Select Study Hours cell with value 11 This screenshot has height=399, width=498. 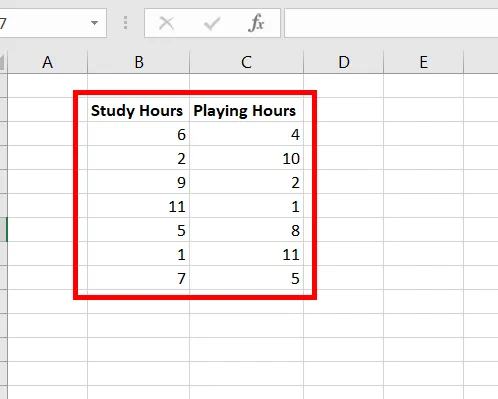tap(139, 206)
